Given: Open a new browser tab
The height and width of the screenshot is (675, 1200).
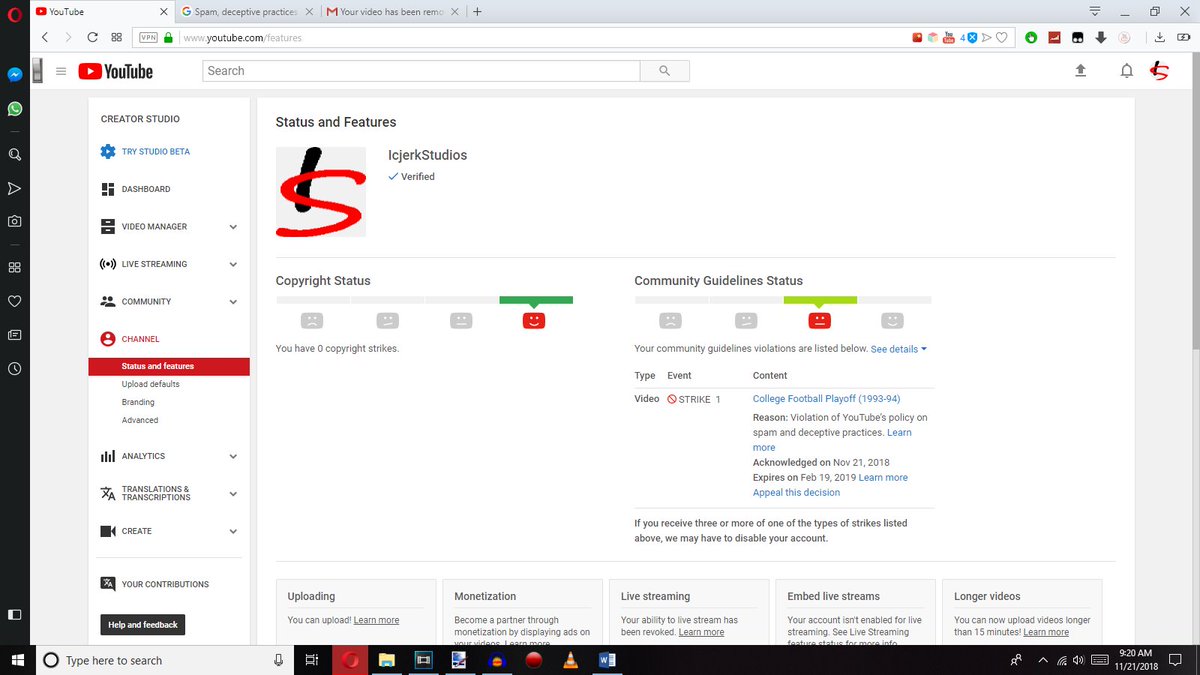Looking at the screenshot, I should pos(477,12).
